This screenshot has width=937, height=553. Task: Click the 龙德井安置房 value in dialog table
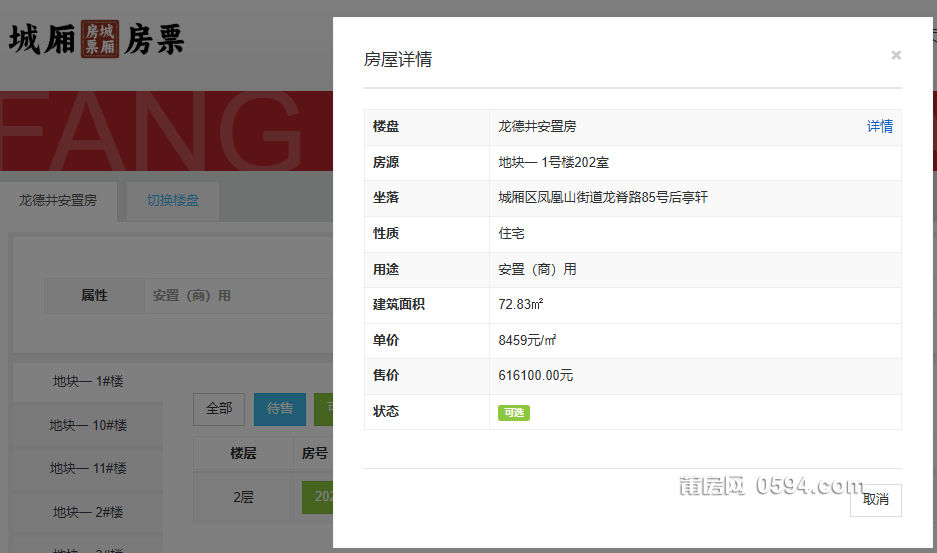tap(537, 126)
